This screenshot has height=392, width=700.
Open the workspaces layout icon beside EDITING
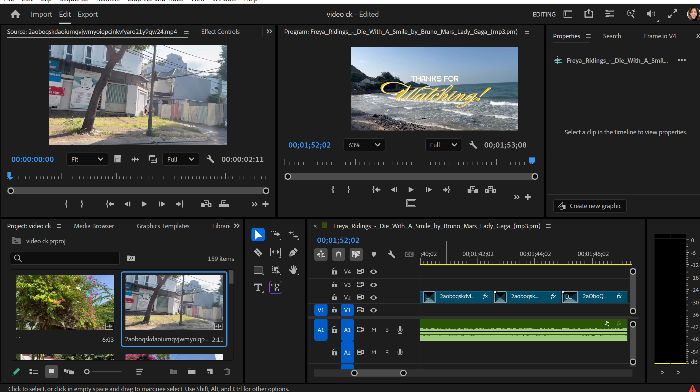click(568, 14)
